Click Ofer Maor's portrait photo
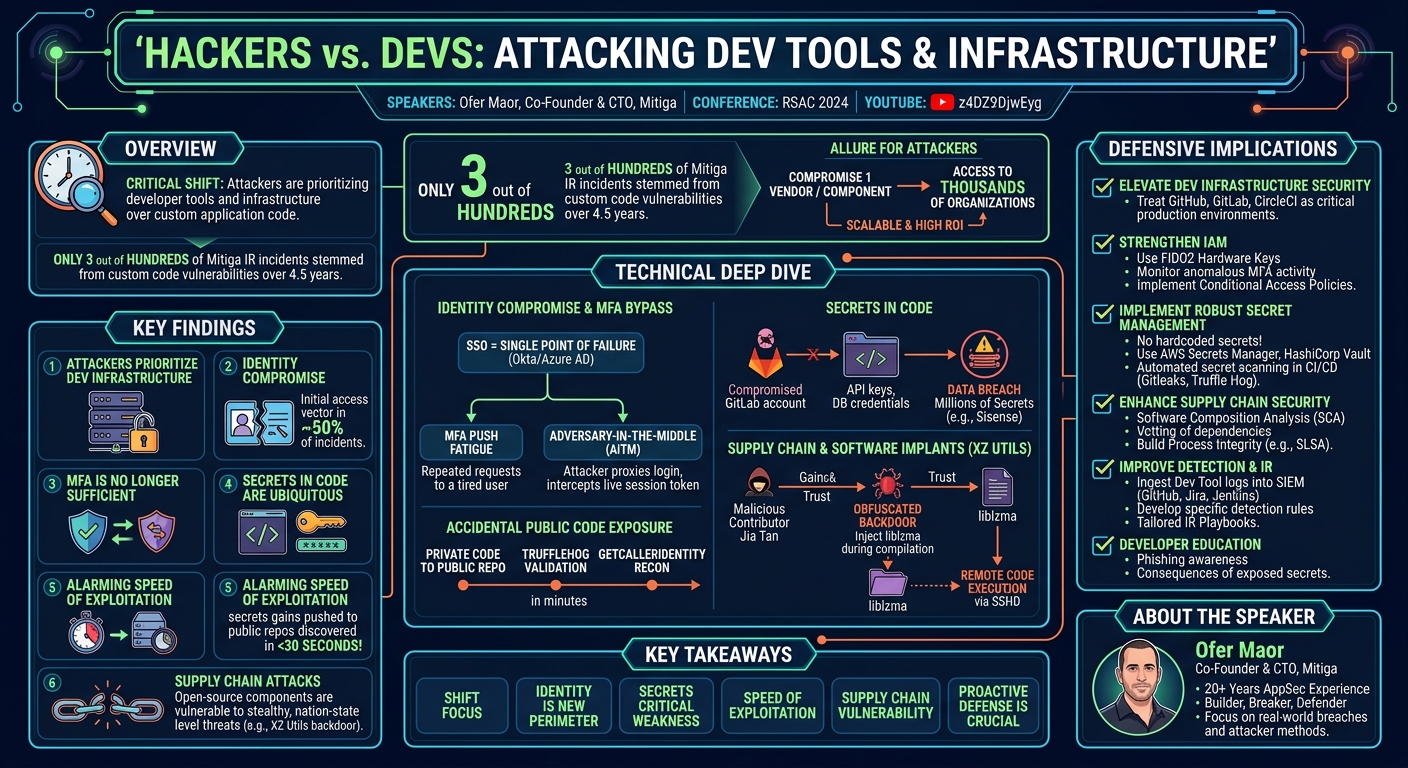The image size is (1408, 768). (1138, 686)
